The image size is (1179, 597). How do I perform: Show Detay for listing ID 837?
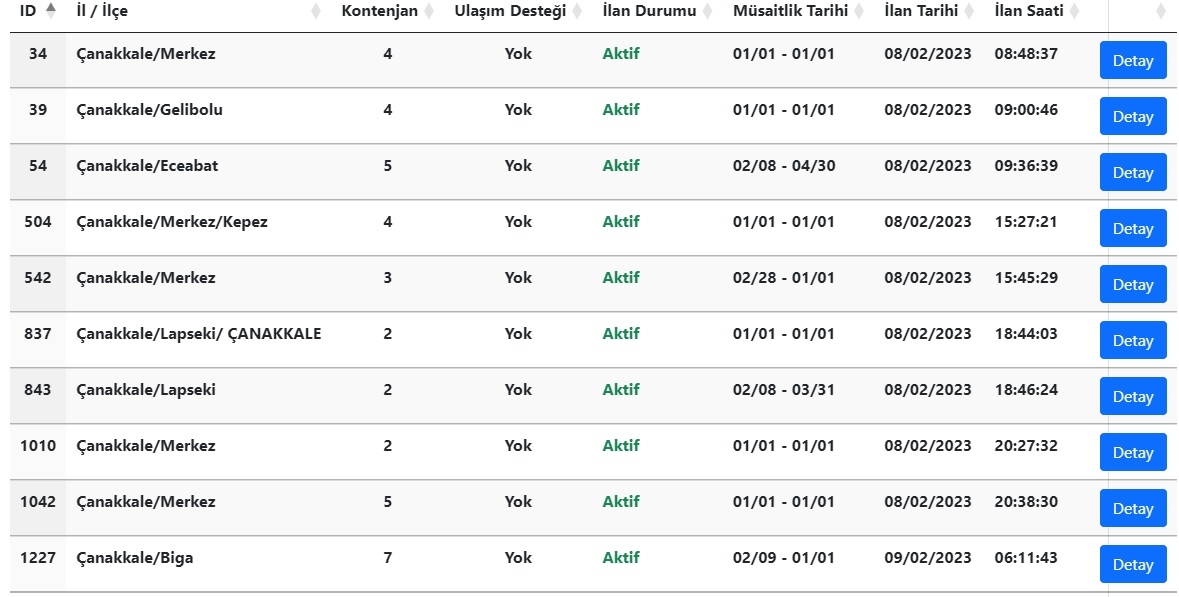1133,341
